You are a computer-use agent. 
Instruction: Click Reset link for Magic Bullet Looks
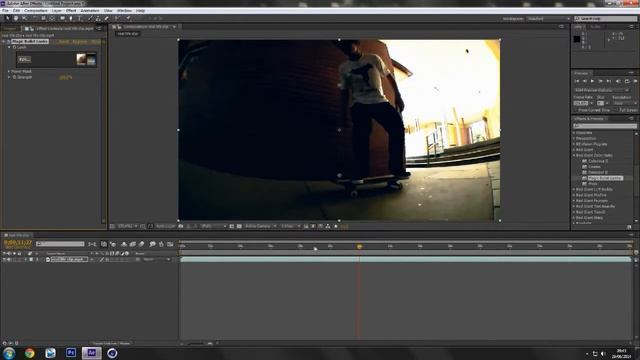(64, 42)
